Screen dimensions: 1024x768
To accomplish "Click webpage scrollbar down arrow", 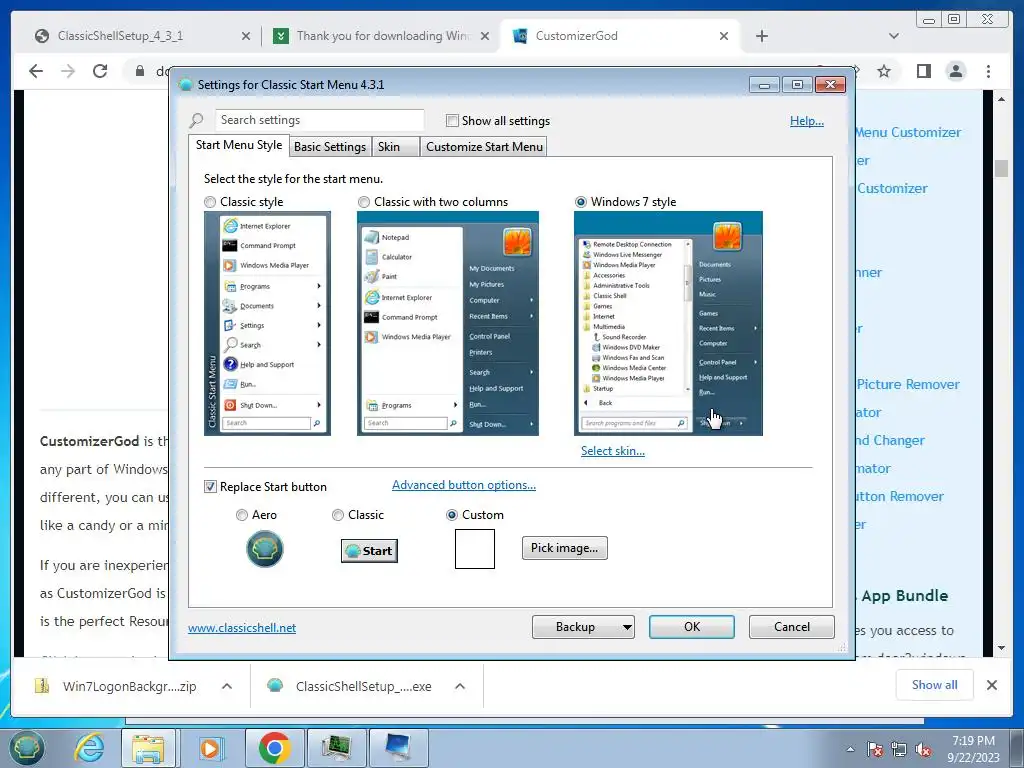I will (1001, 648).
